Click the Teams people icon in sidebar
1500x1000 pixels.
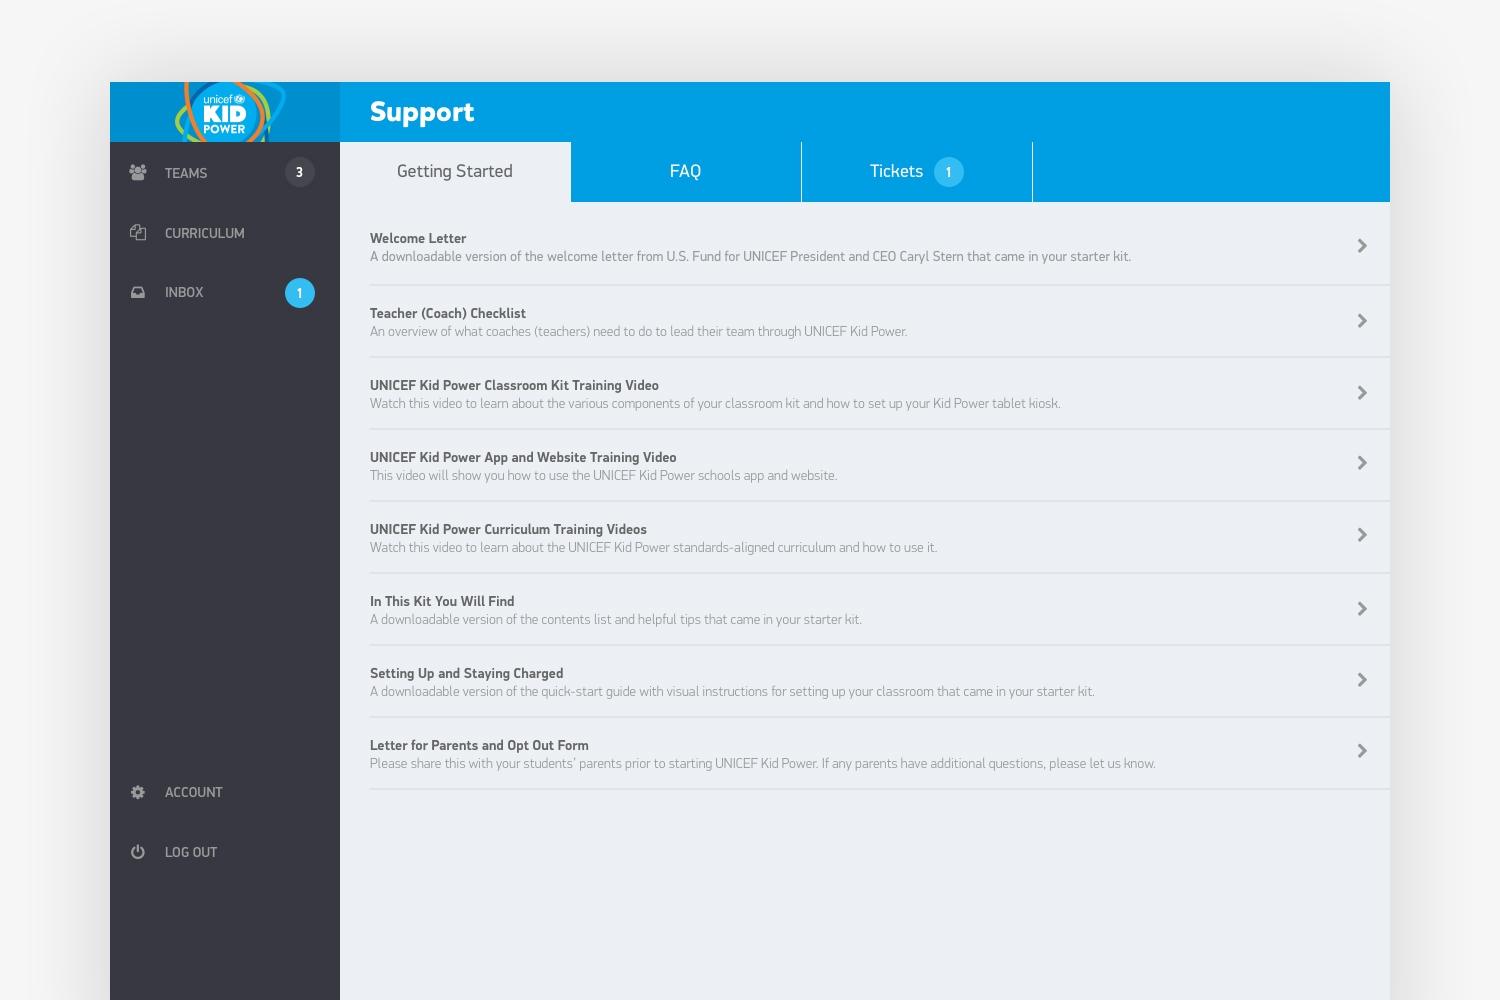(x=138, y=172)
